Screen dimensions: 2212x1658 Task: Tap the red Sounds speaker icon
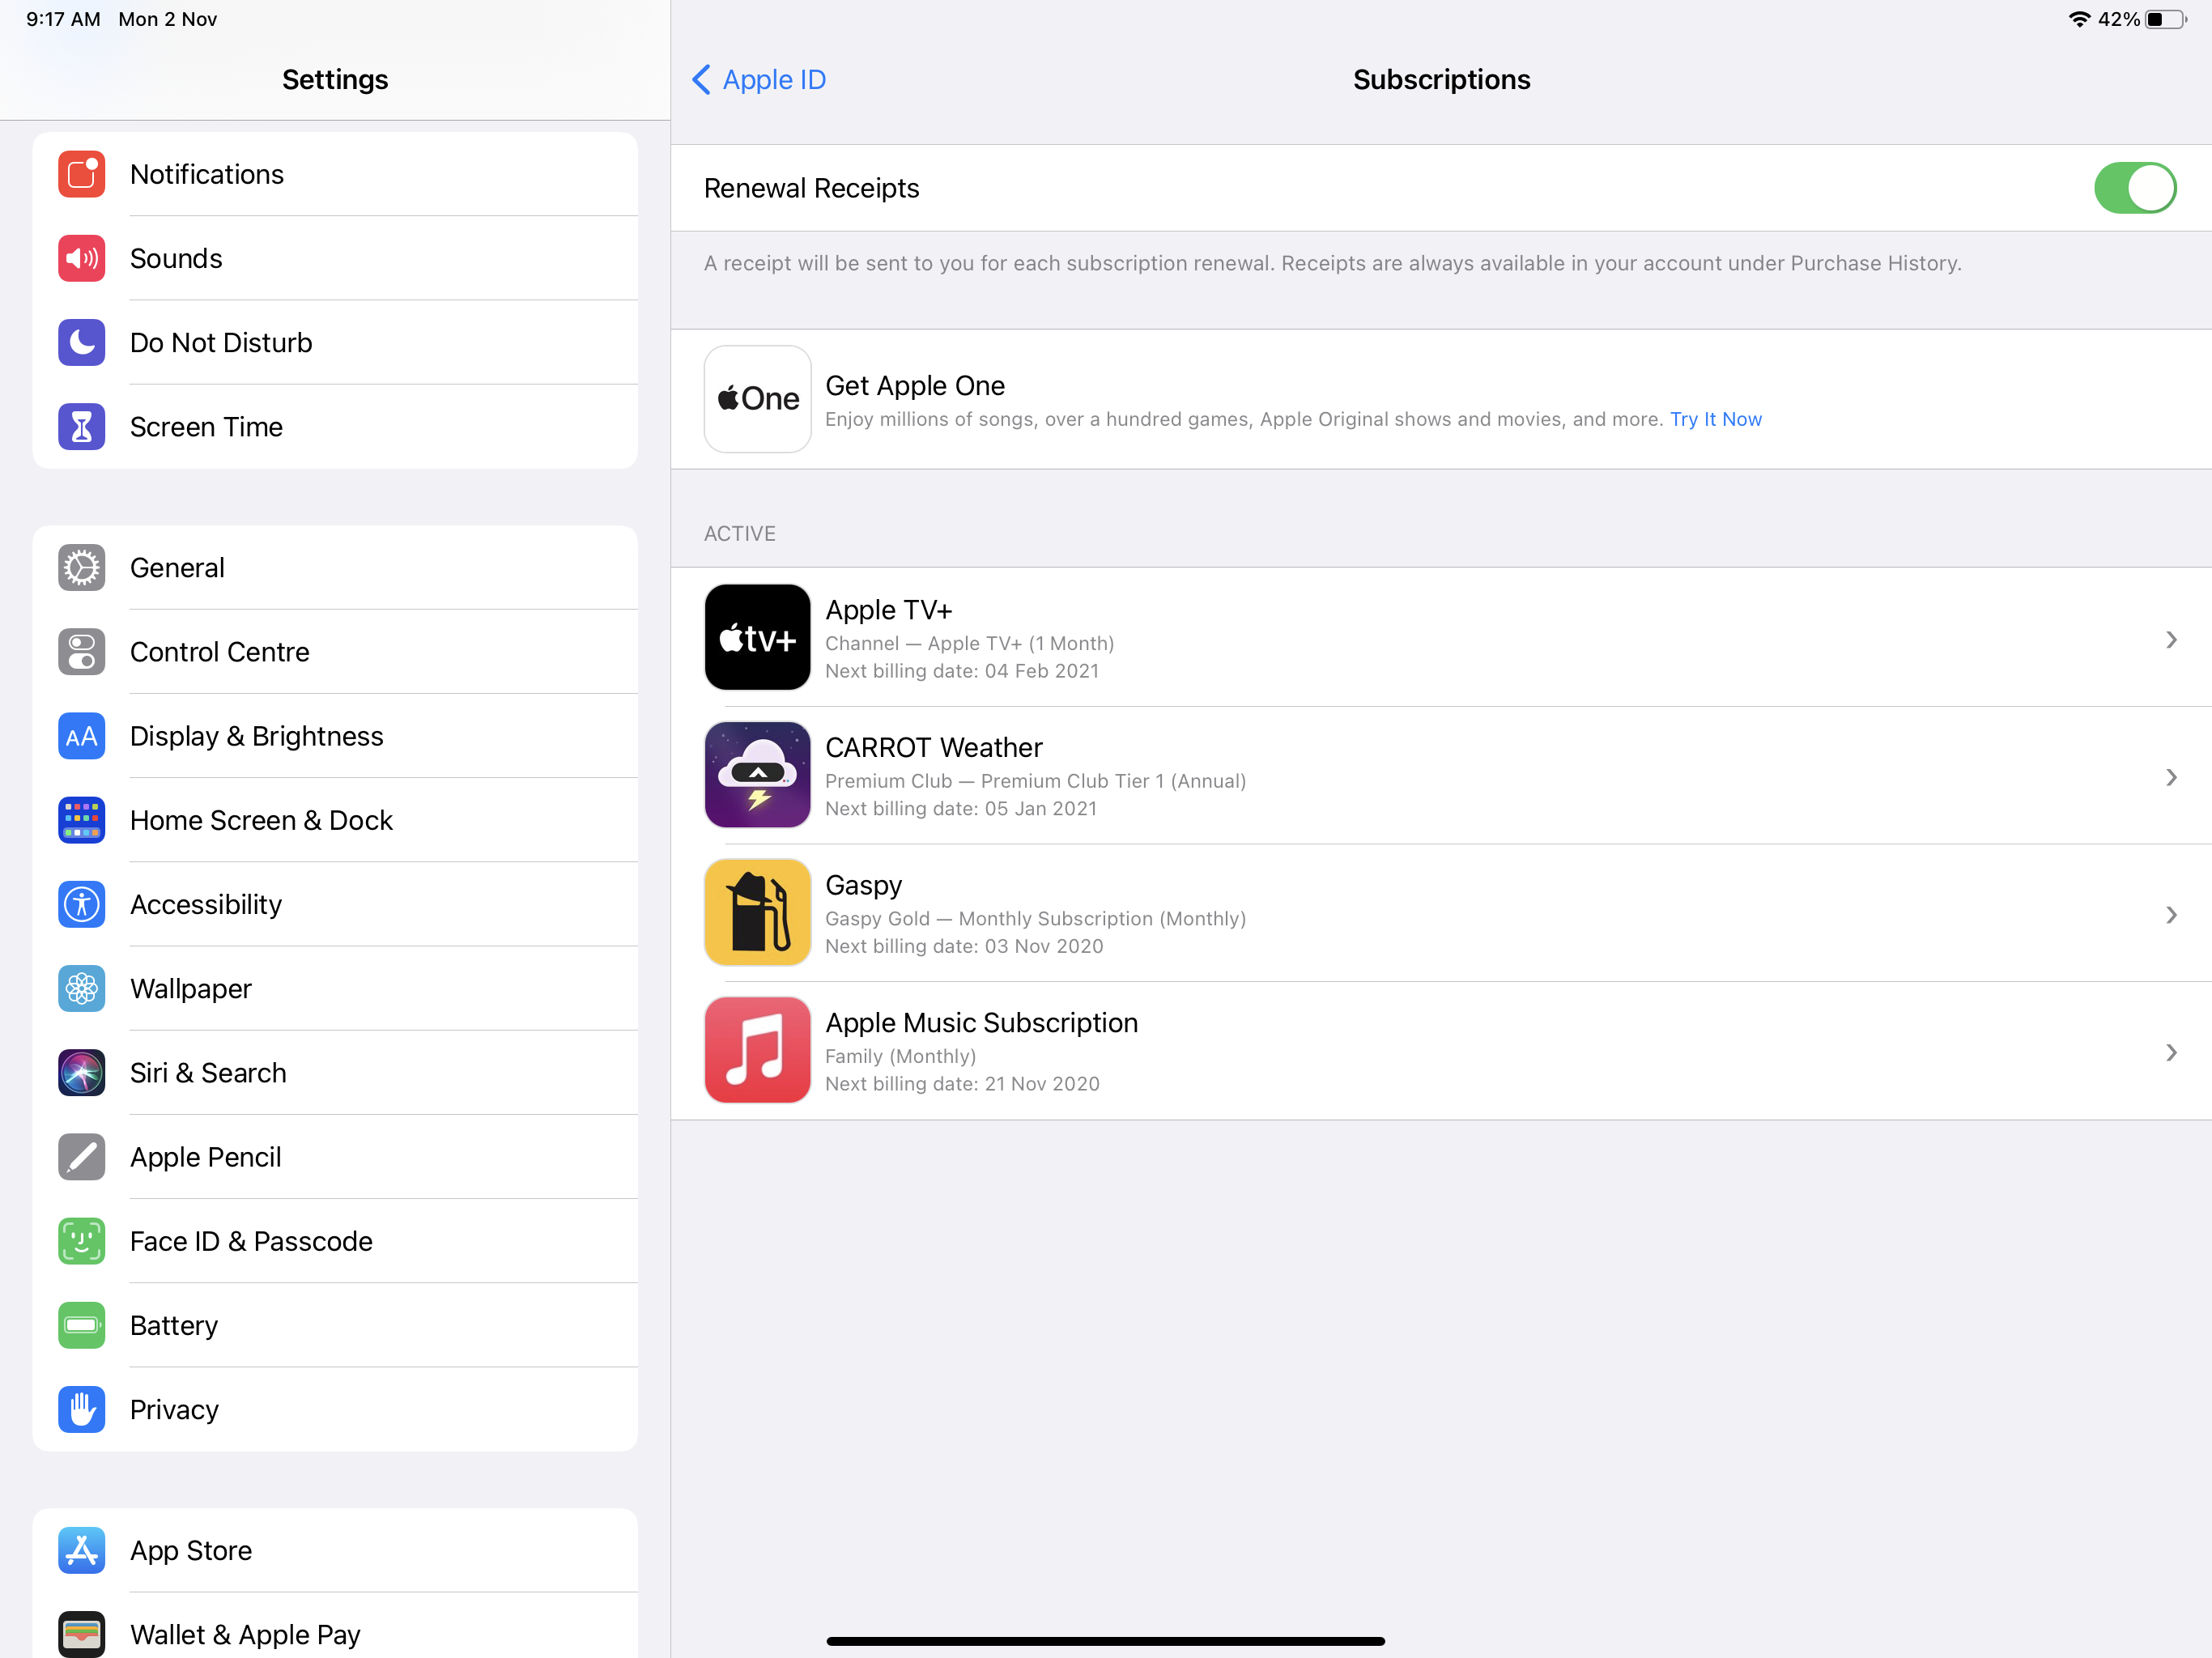click(x=82, y=258)
